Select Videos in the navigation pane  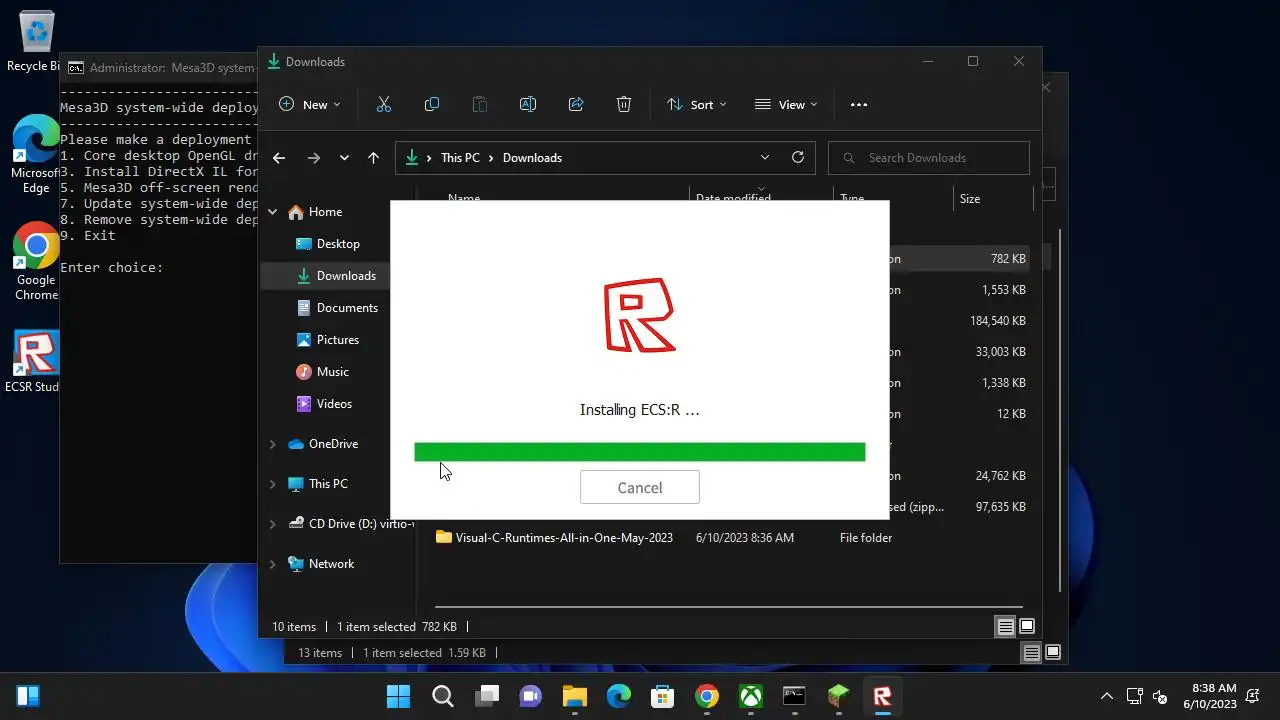[334, 404]
